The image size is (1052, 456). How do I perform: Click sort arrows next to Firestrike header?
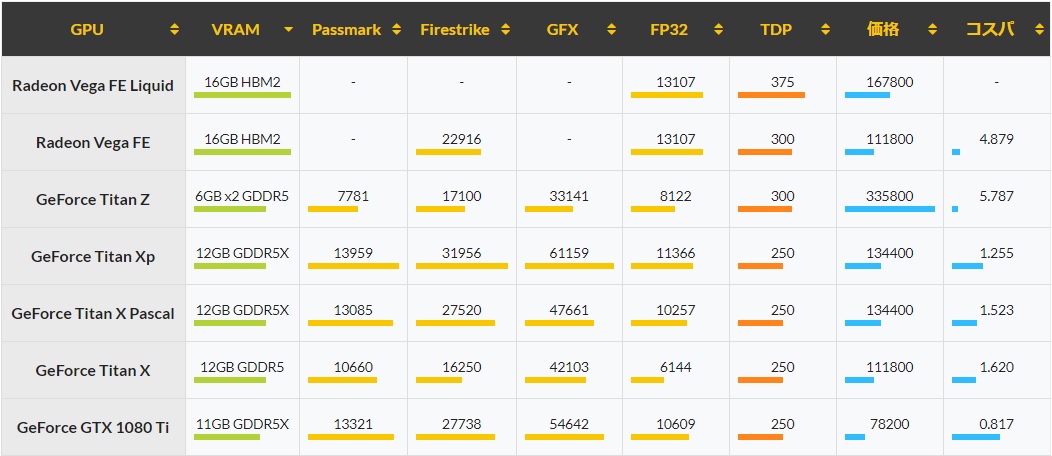point(505,30)
